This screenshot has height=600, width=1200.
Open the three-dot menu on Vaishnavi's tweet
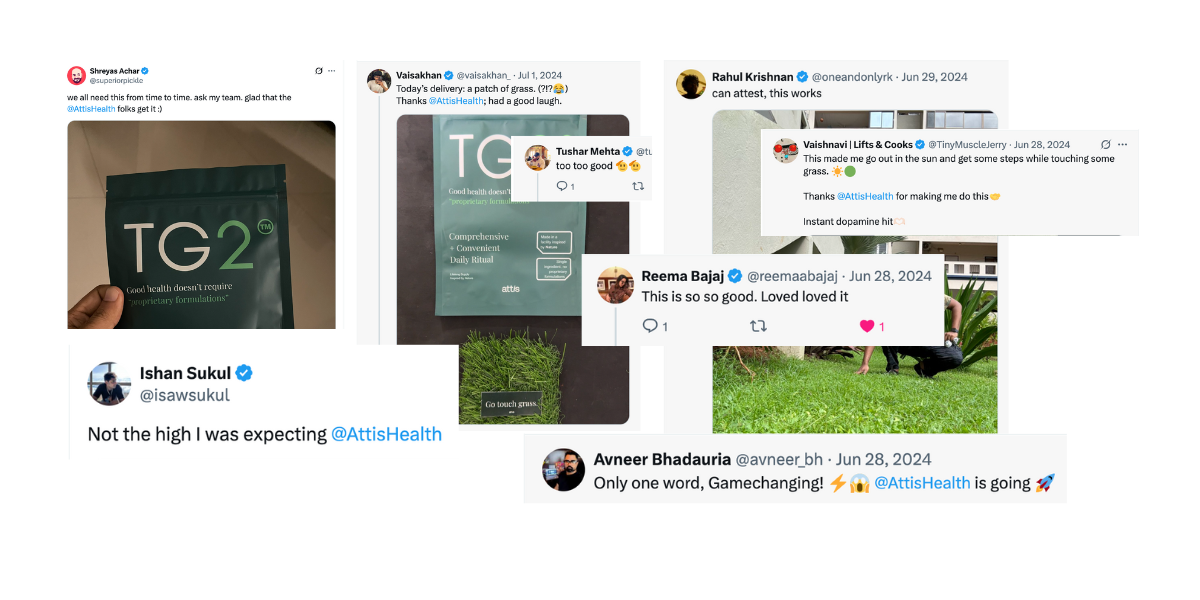pos(1122,144)
